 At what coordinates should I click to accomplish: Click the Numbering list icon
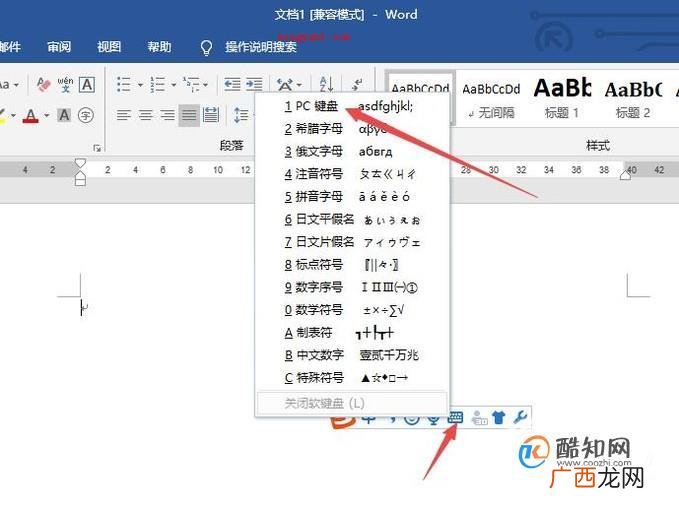(x=157, y=84)
